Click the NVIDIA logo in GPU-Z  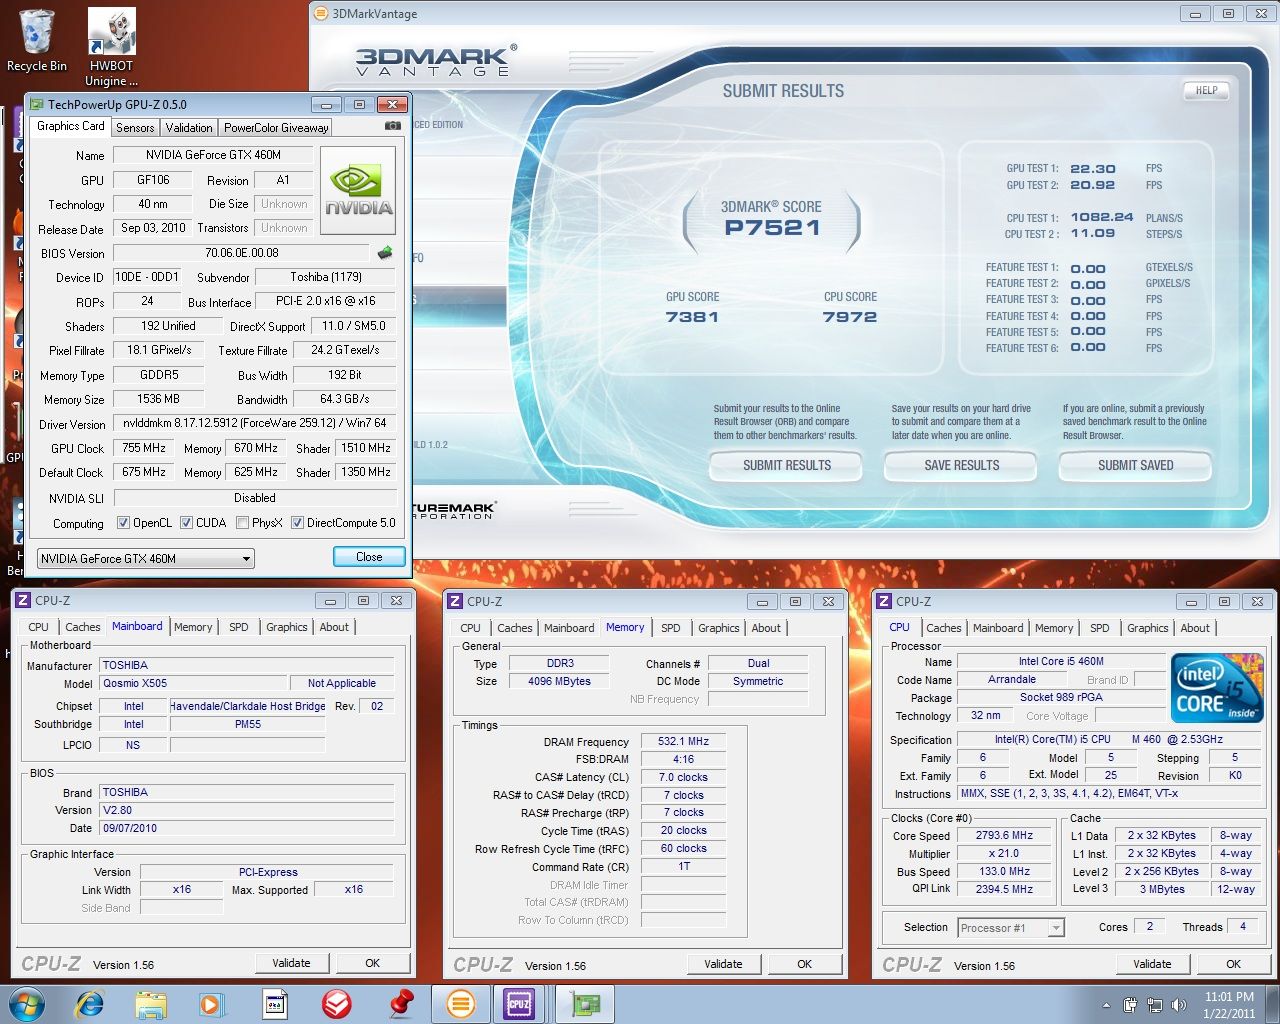[358, 191]
